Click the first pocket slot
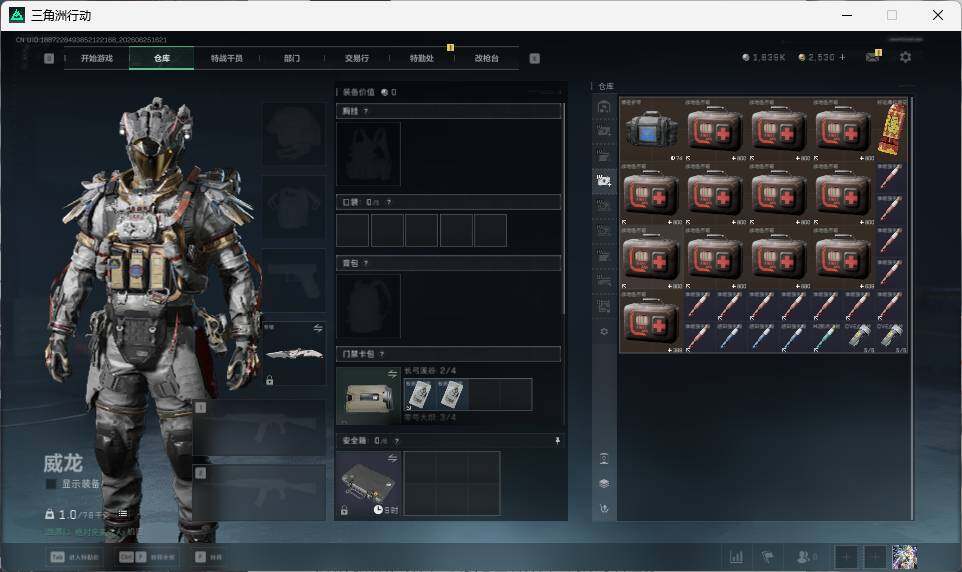This screenshot has width=962, height=572. point(353,230)
